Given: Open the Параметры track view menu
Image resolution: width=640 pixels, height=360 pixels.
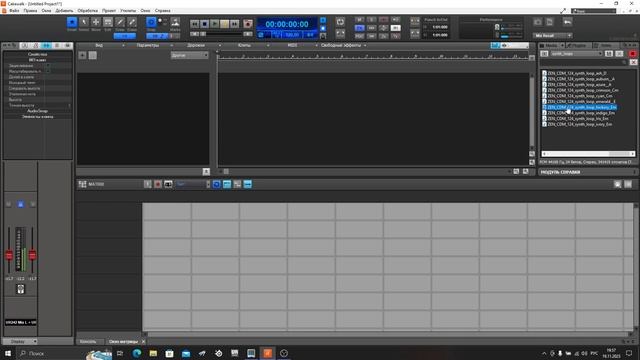Looking at the screenshot, I should pyautogui.click(x=148, y=45).
